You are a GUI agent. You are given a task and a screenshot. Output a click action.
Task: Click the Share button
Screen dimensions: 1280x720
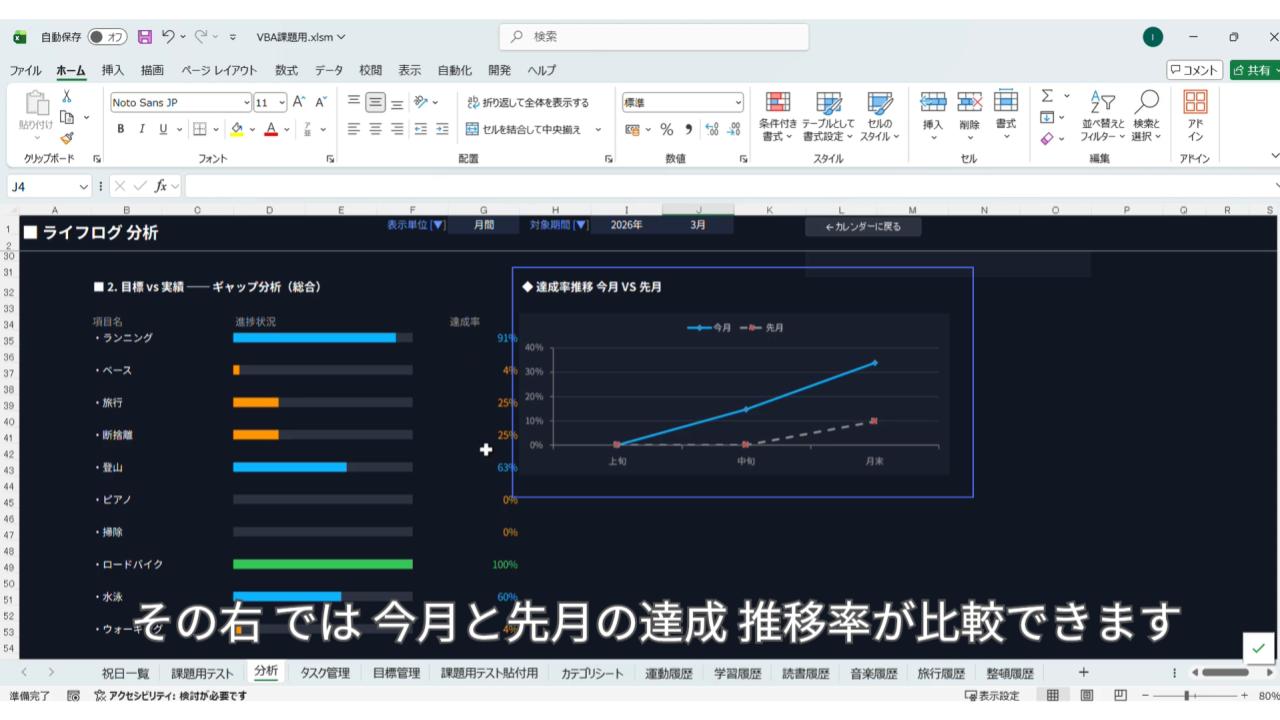point(1254,70)
